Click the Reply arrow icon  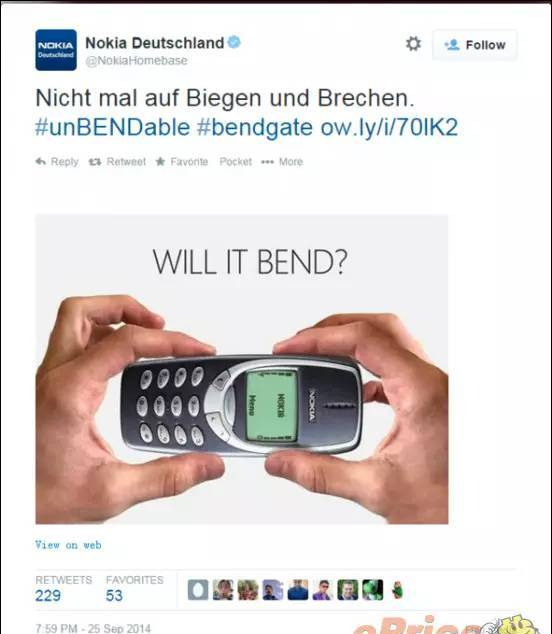coord(40,162)
